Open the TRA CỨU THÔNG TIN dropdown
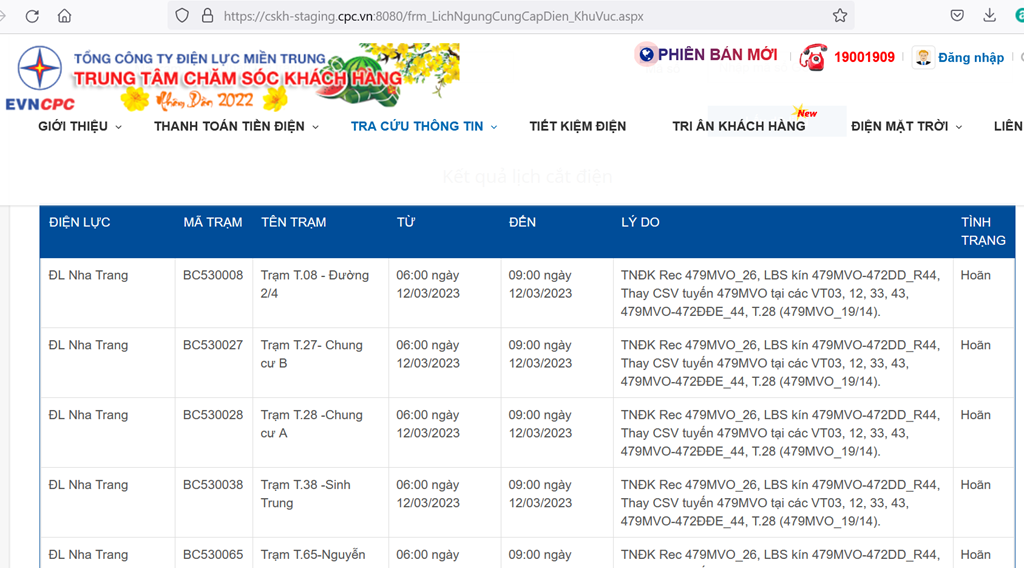 click(x=424, y=126)
